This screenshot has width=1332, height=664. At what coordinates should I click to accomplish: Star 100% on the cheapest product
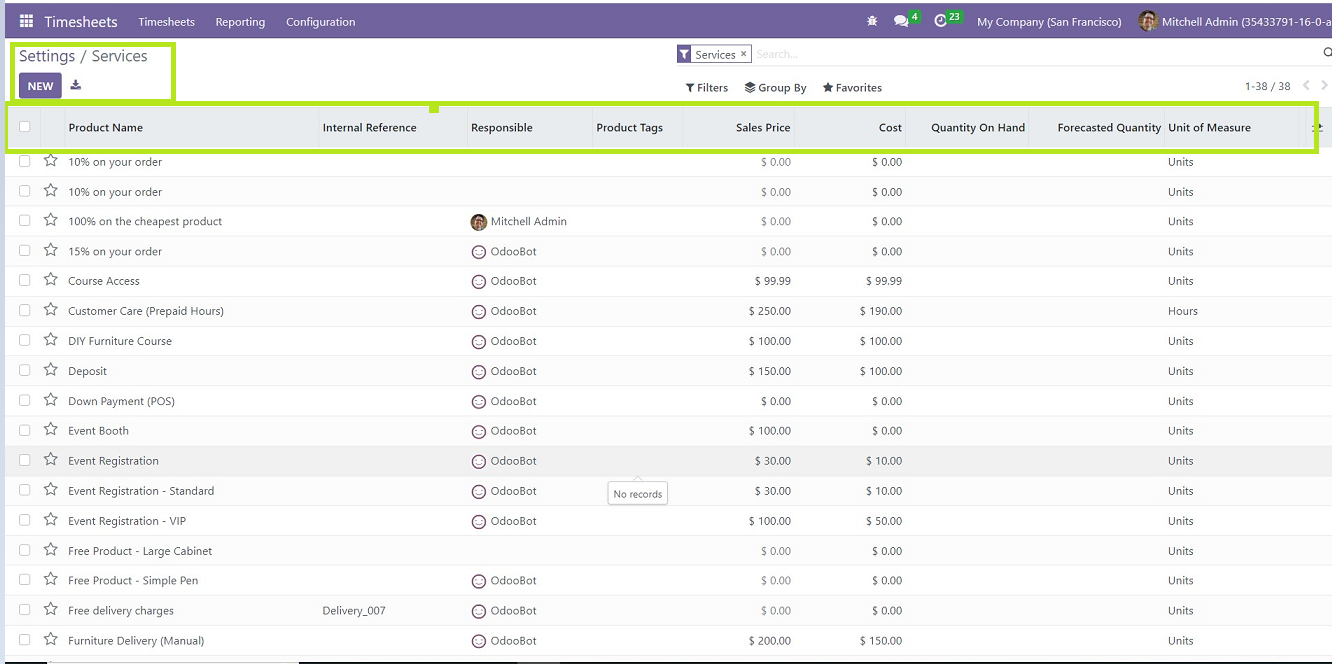tap(50, 220)
